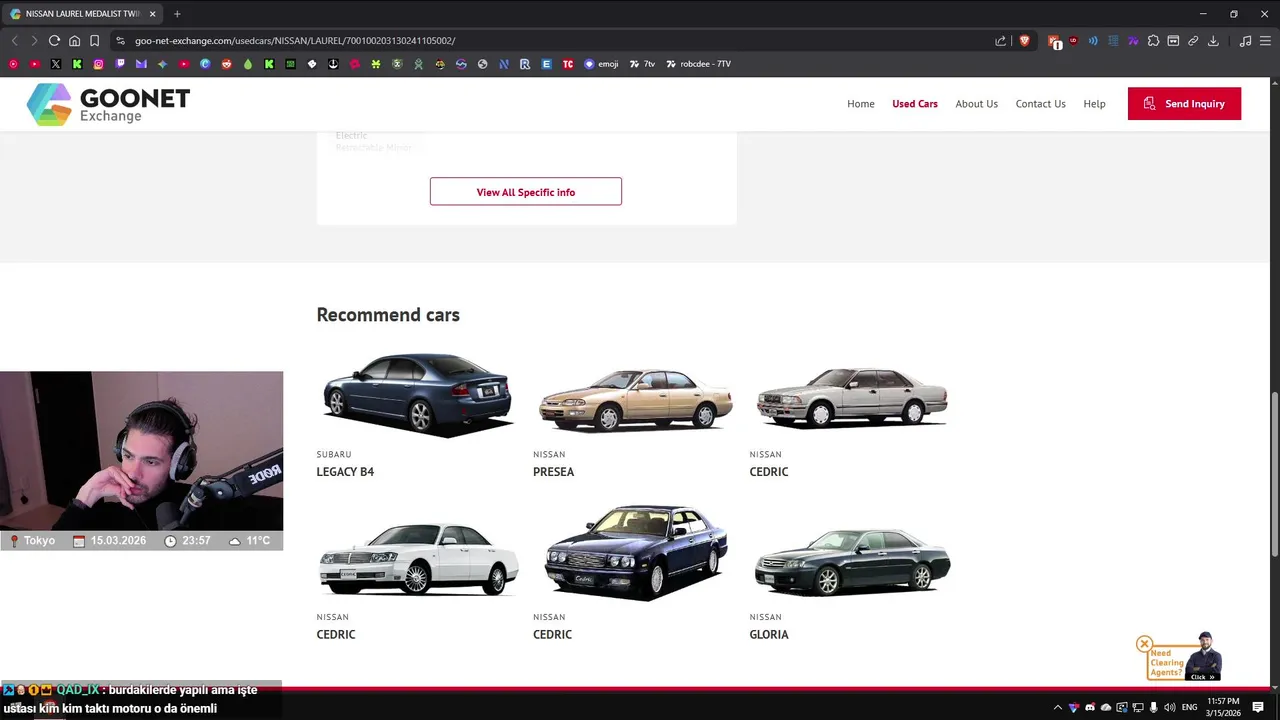
Task: Open a new browser tab
Action: click(177, 14)
